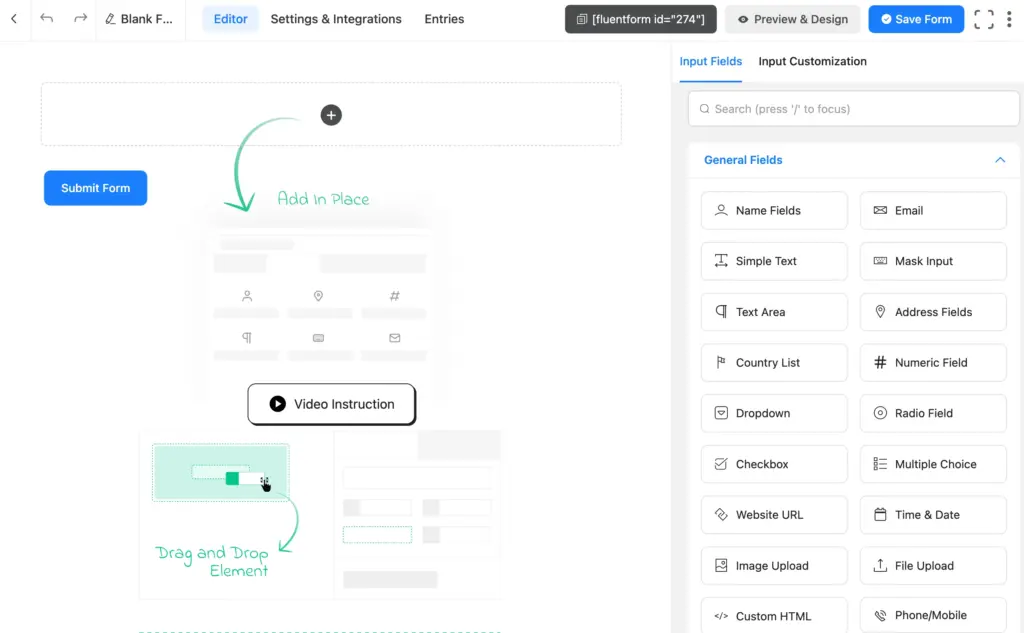Image resolution: width=1024 pixels, height=633 pixels.
Task: Copy the fluentform shortcode
Action: pos(640,18)
